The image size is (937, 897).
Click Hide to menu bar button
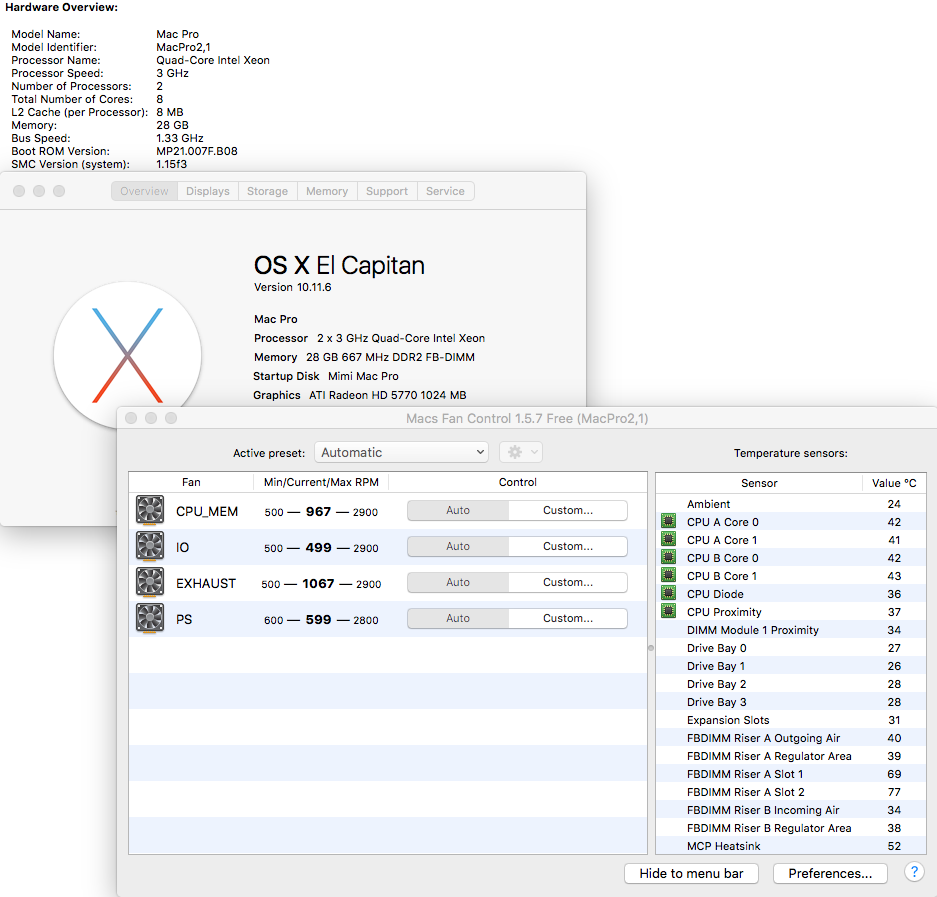coord(691,873)
